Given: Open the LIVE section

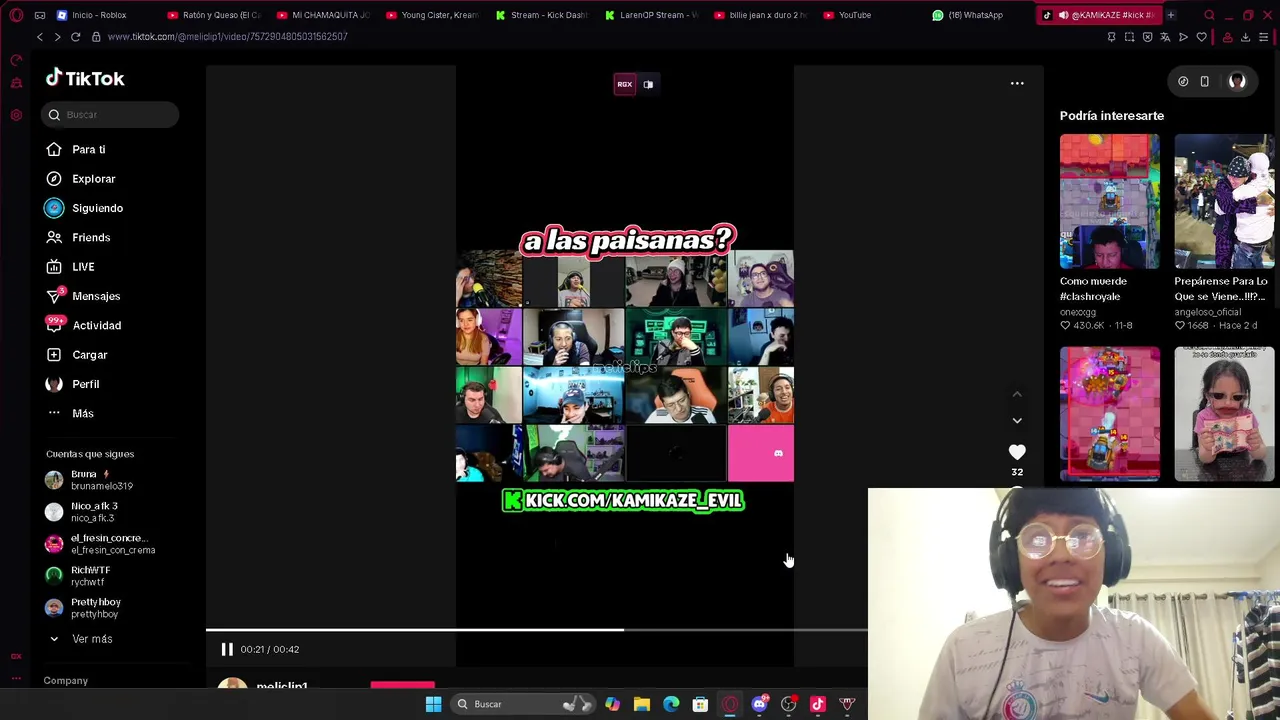Looking at the screenshot, I should point(70,267).
